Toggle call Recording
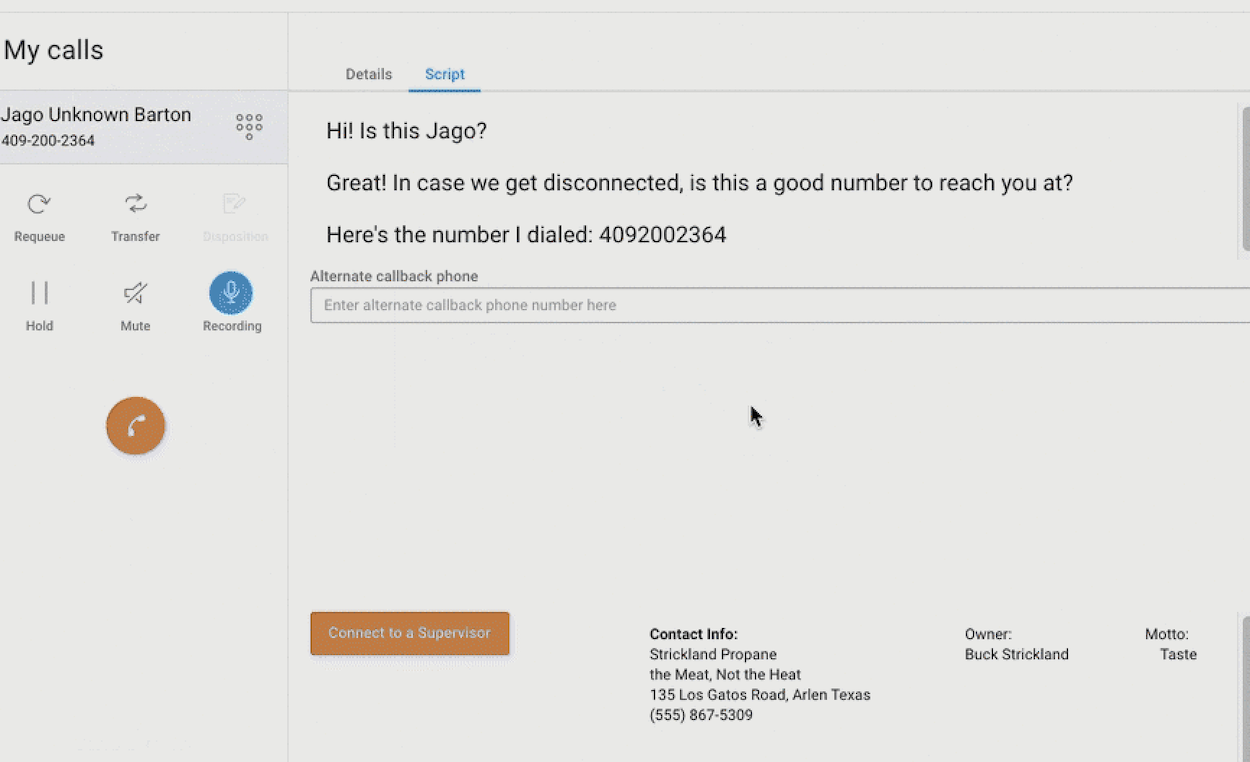 point(231,293)
